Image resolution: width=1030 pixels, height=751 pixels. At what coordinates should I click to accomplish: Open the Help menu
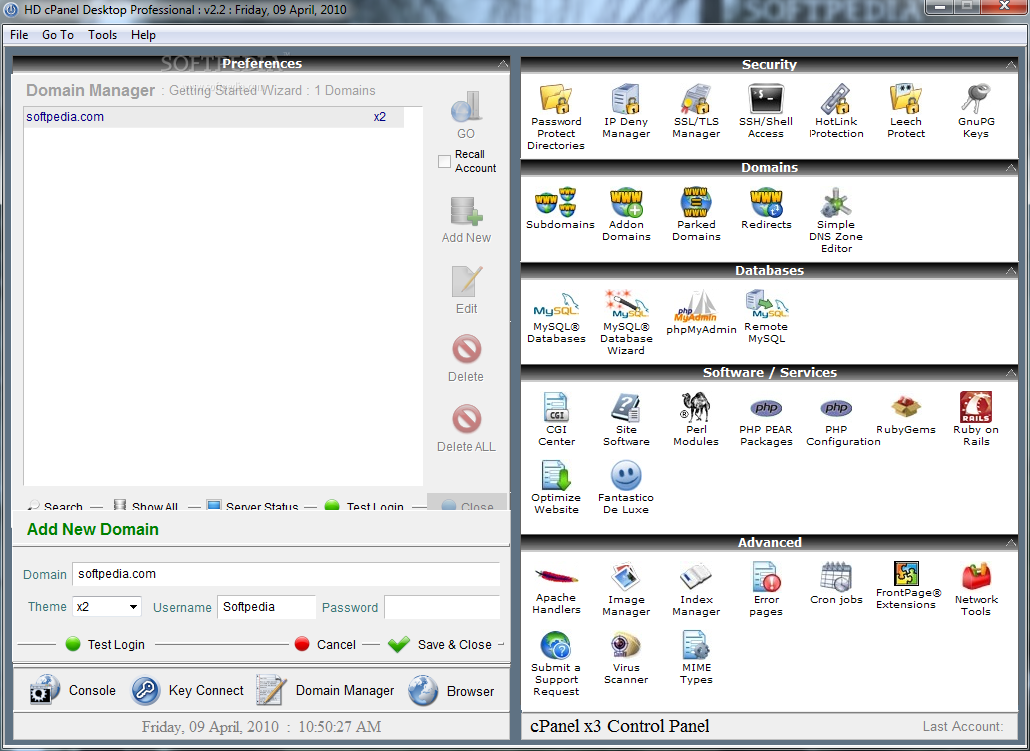(143, 35)
